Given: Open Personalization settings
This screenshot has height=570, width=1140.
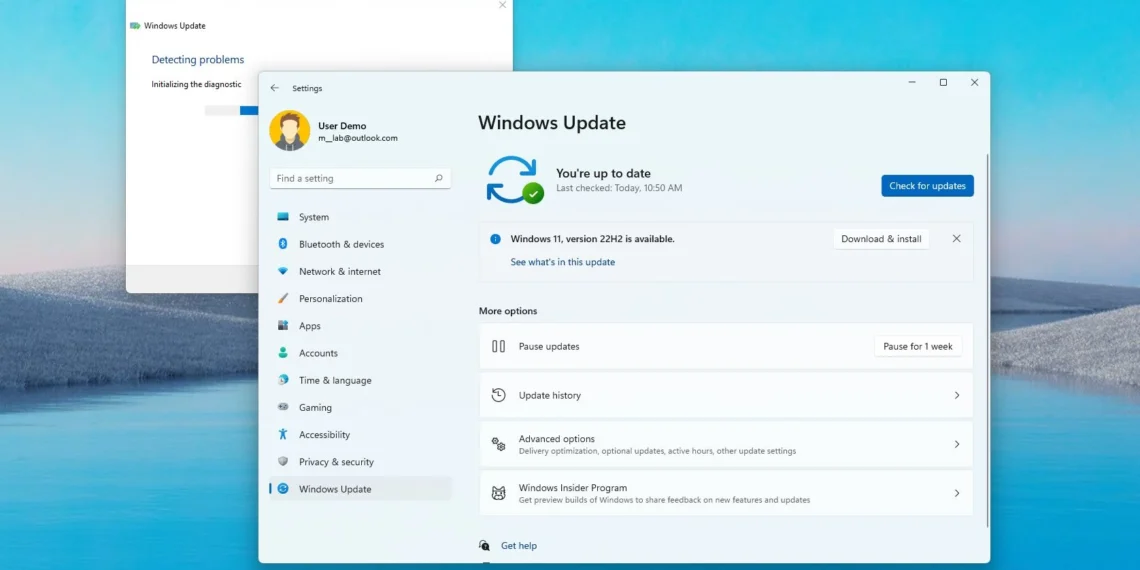Looking at the screenshot, I should point(361,298).
